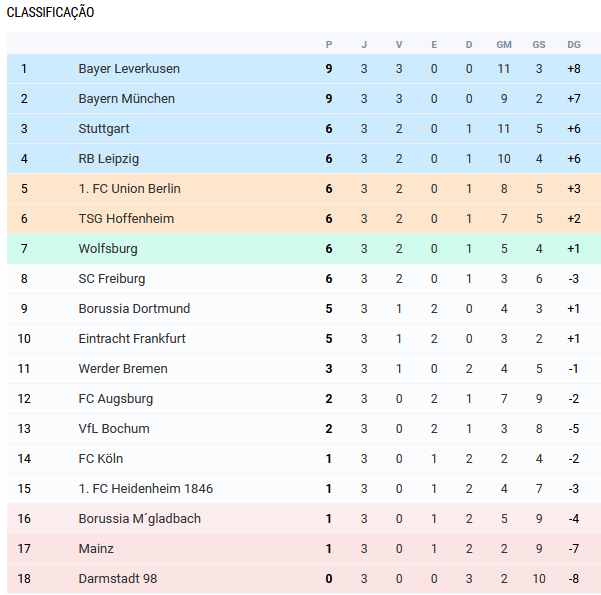Open the Bayern München team row
Viewport: 601px width, 595px height.
click(126, 99)
